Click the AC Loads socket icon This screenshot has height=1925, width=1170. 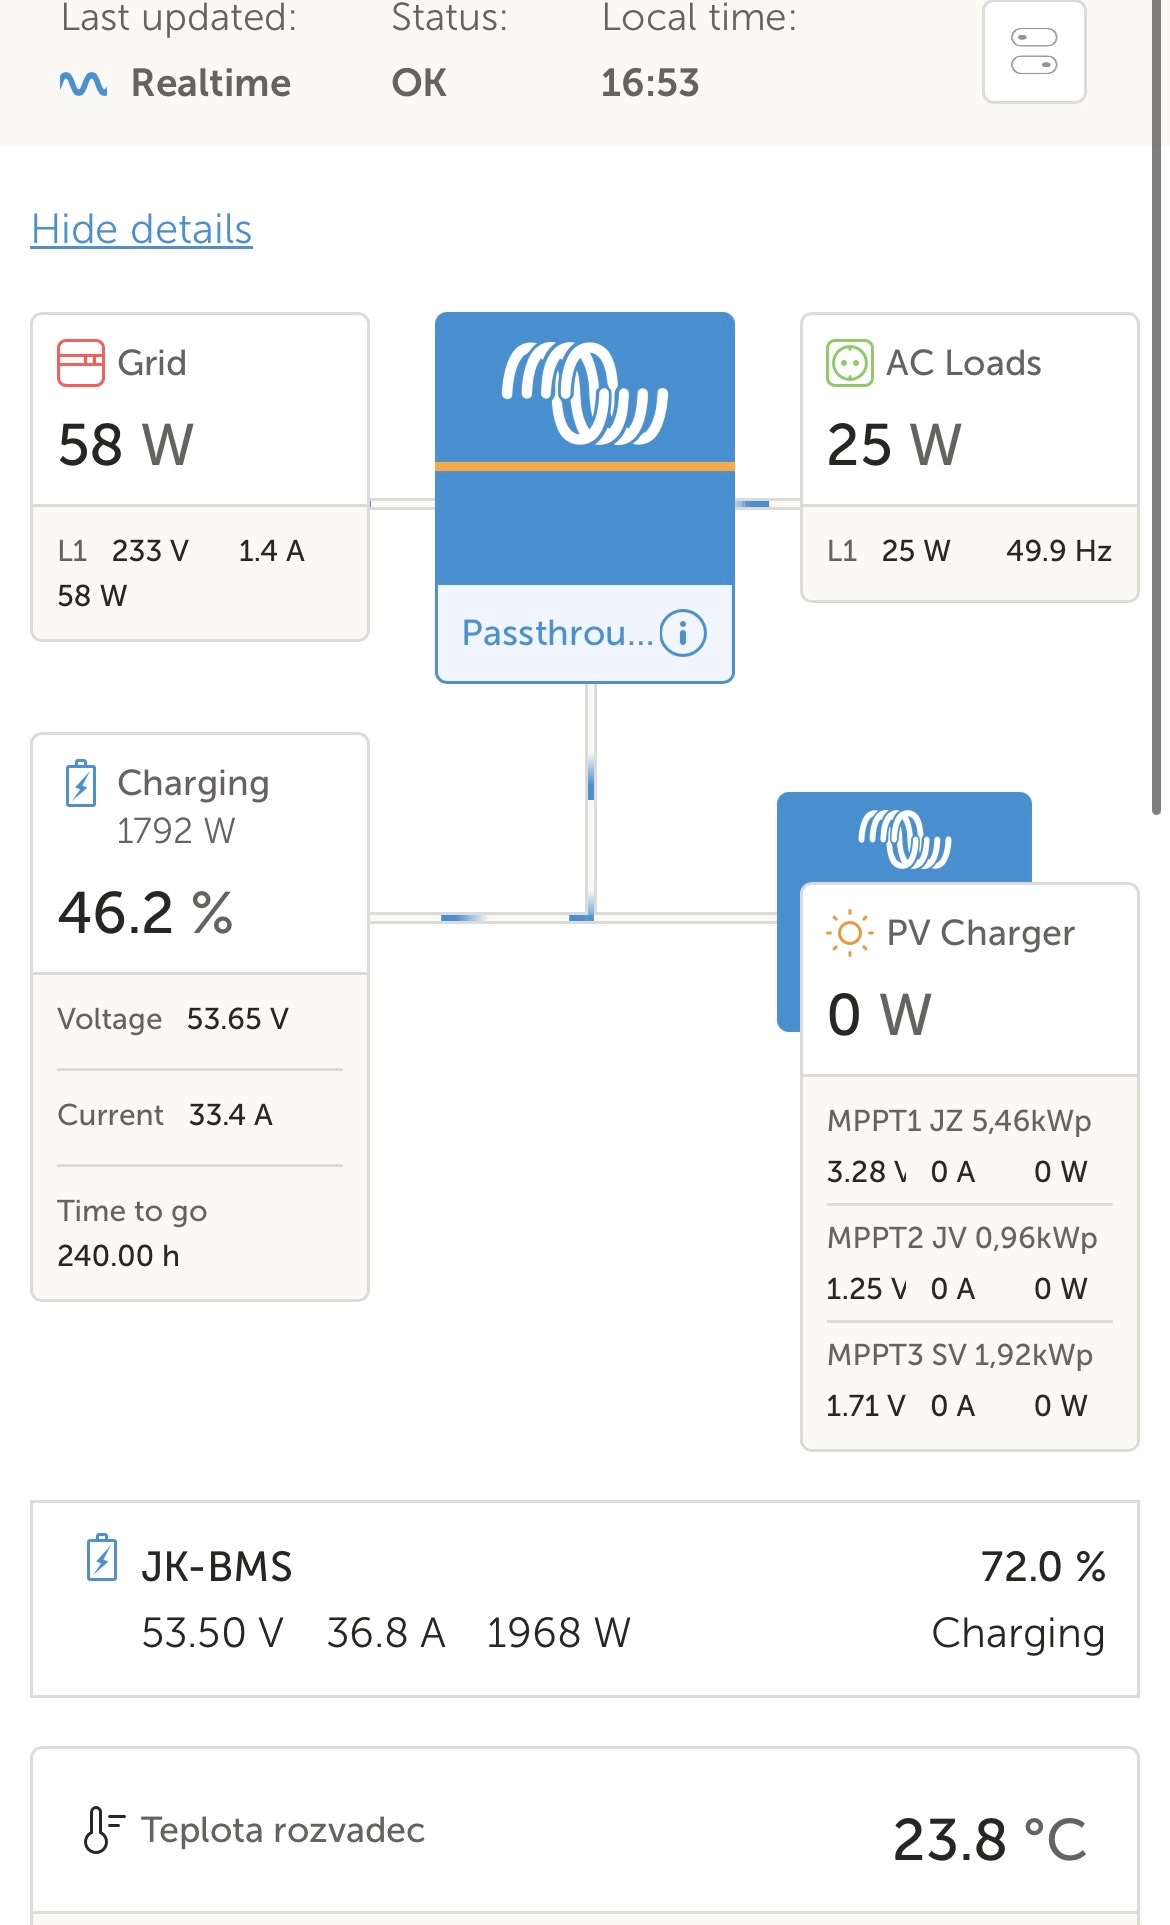pos(850,363)
